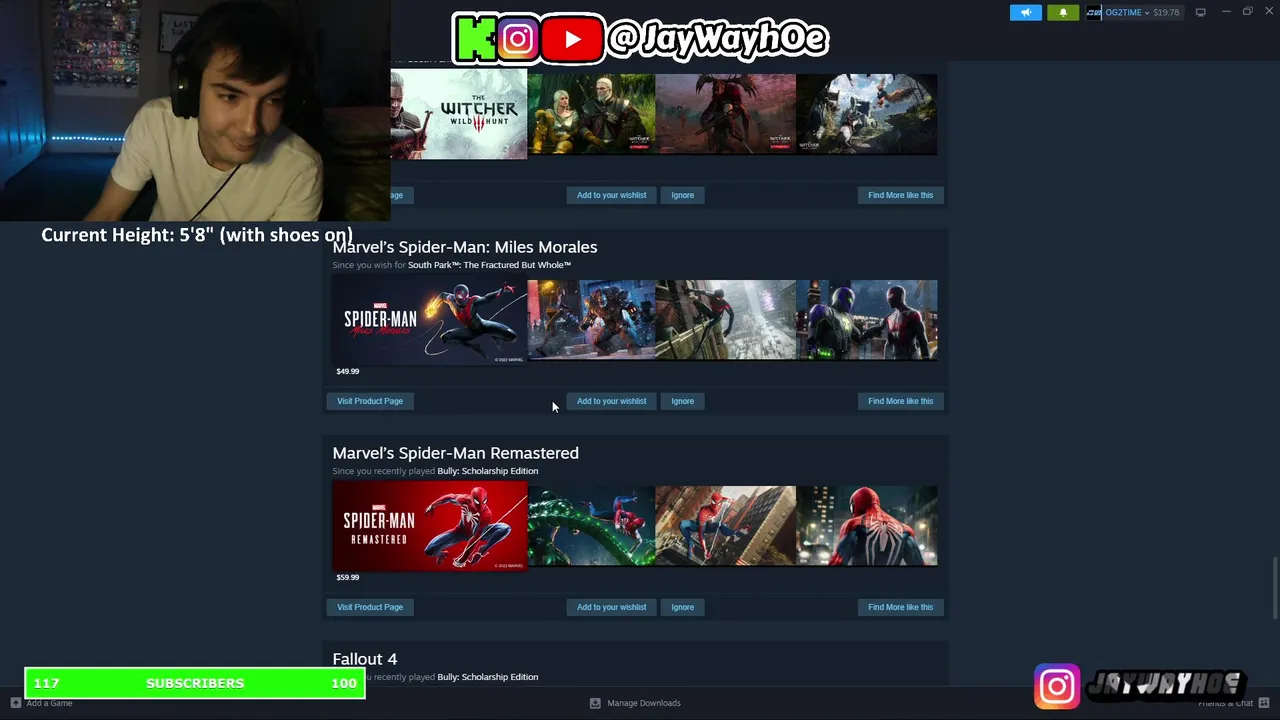Open the Friends & Chat icon
Screen dimensions: 1280x720
[x=1264, y=703]
